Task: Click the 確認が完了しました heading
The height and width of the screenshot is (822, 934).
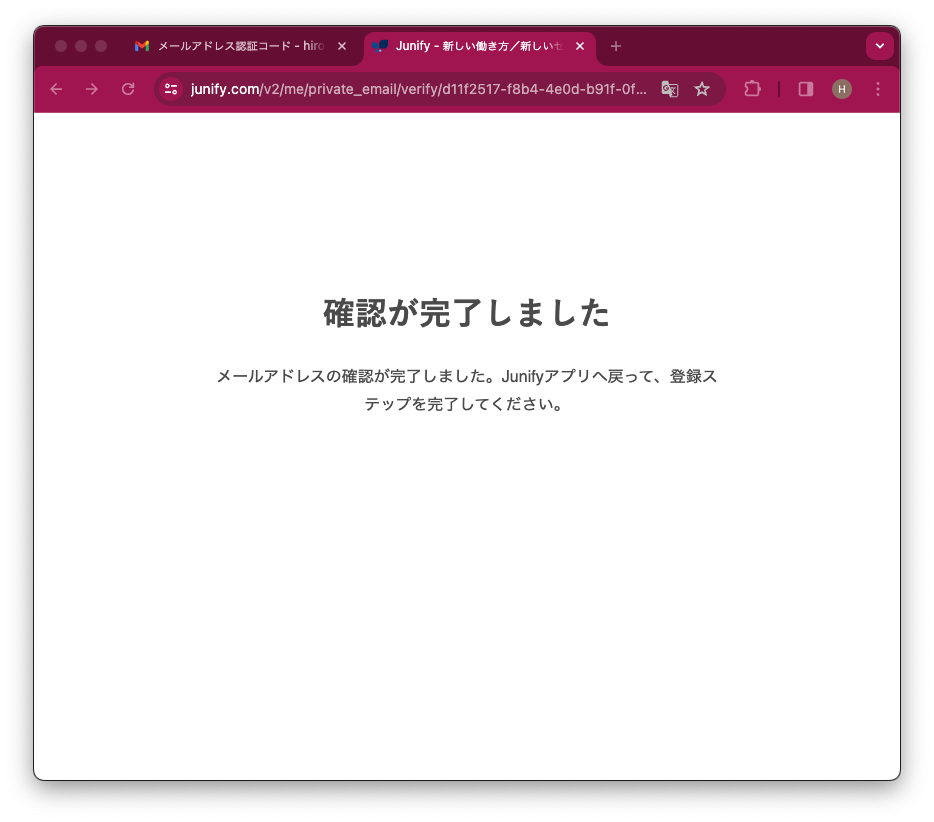Action: click(467, 314)
